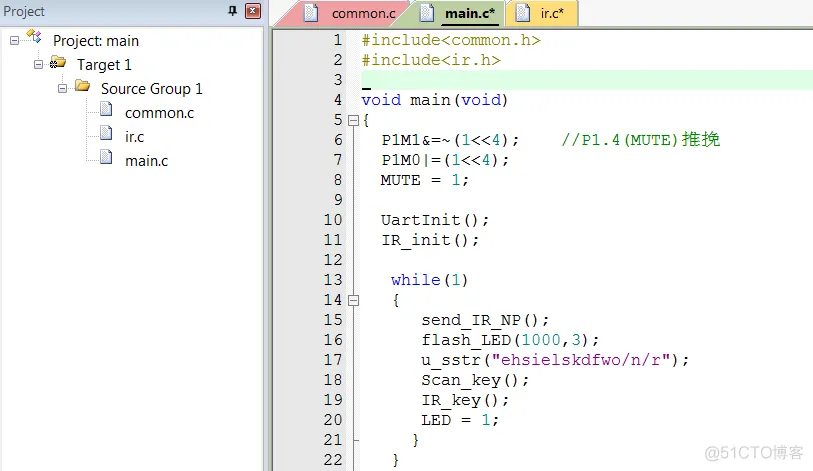The height and width of the screenshot is (471, 813).
Task: Collapse the Source Group 1 folder node
Action: click(63, 89)
